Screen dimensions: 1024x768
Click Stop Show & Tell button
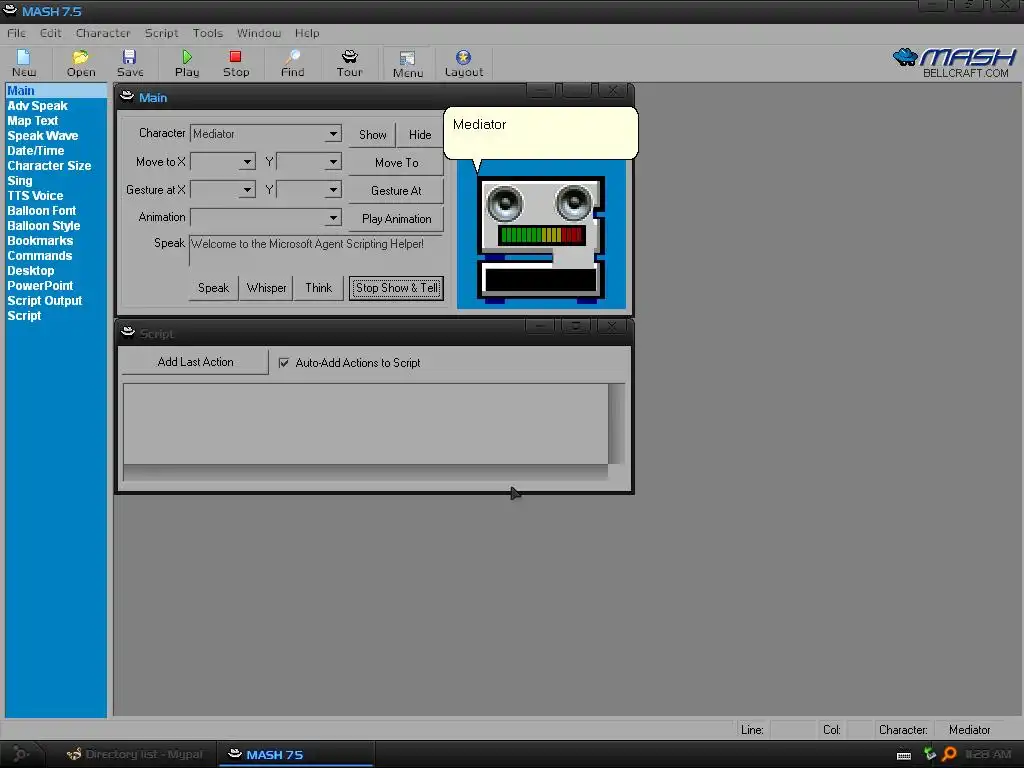tap(396, 288)
